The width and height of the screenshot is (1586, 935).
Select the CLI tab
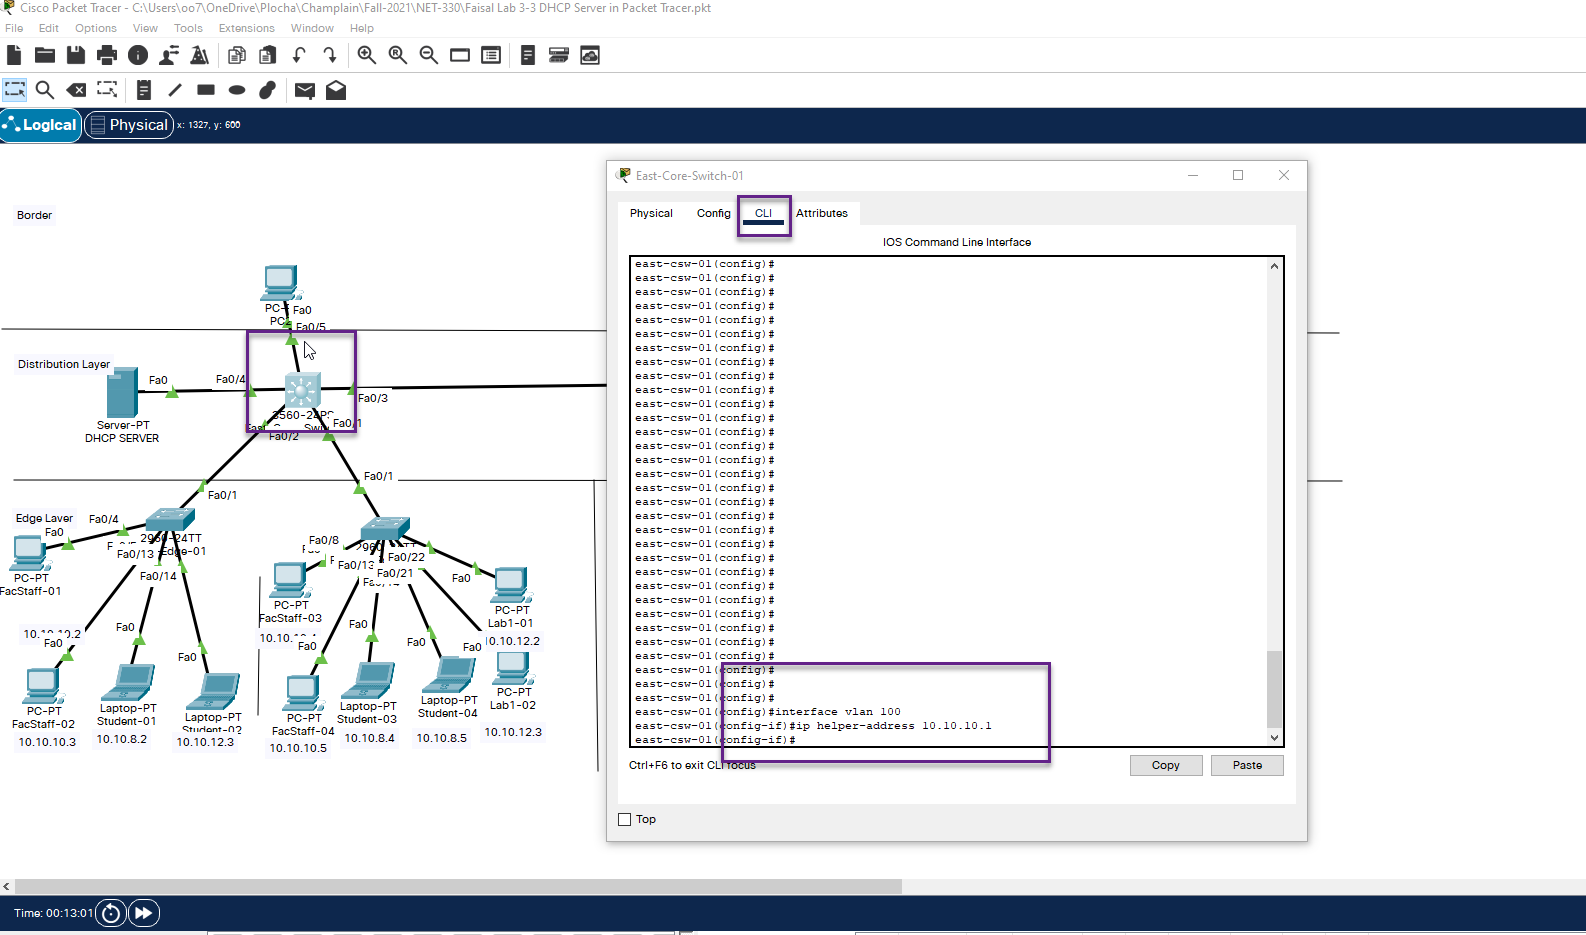point(764,213)
